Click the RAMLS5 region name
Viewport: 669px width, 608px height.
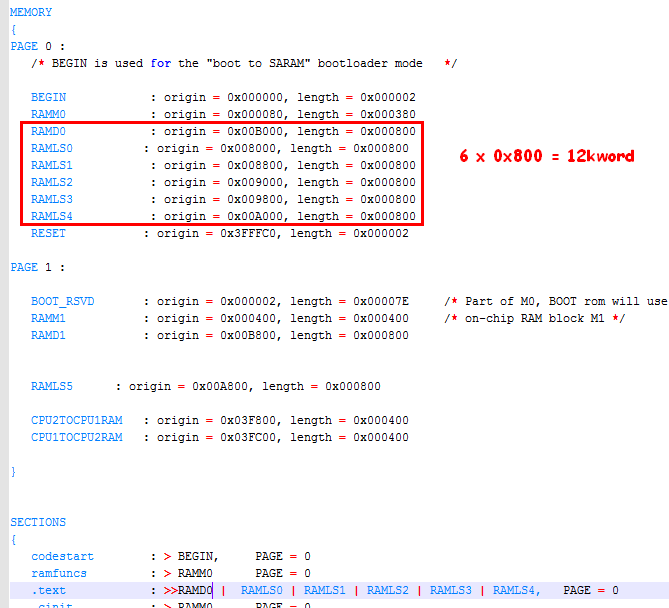tap(52, 387)
